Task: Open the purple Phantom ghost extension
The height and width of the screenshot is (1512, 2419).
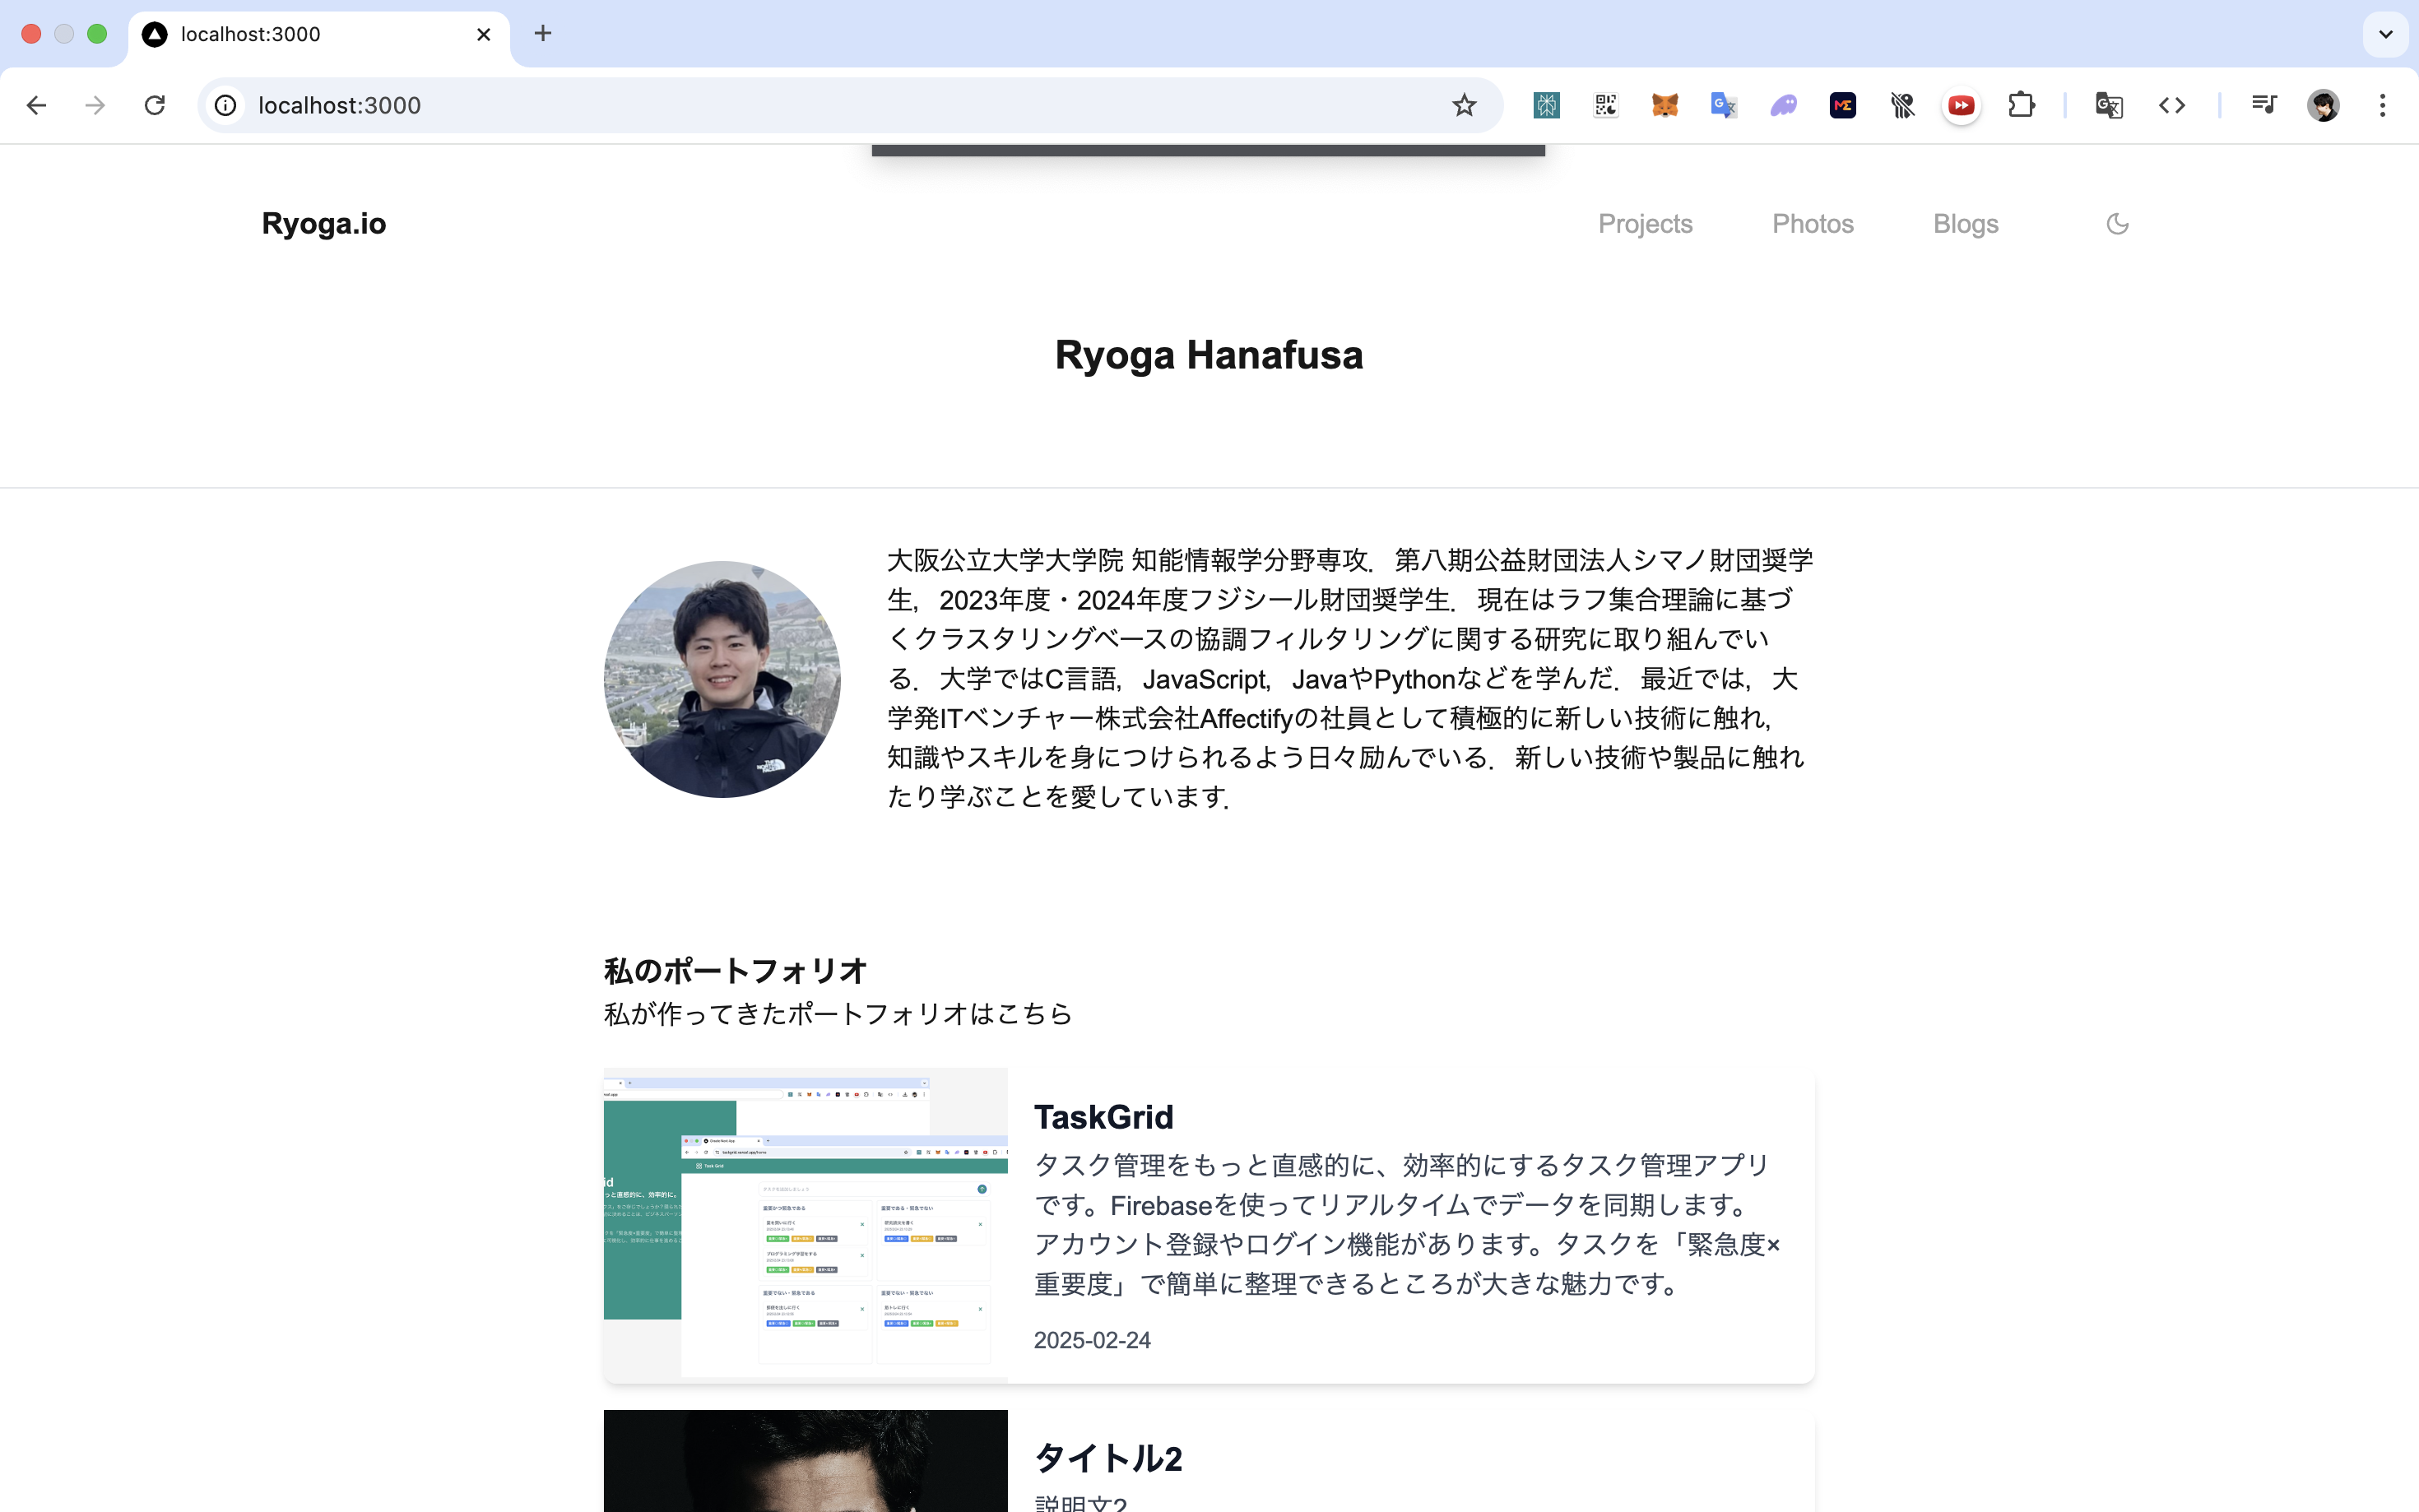Action: coord(1783,105)
